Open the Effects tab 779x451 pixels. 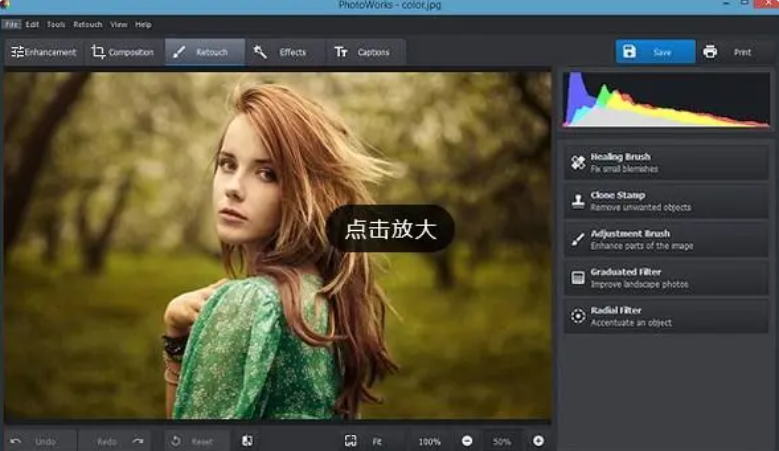click(281, 52)
